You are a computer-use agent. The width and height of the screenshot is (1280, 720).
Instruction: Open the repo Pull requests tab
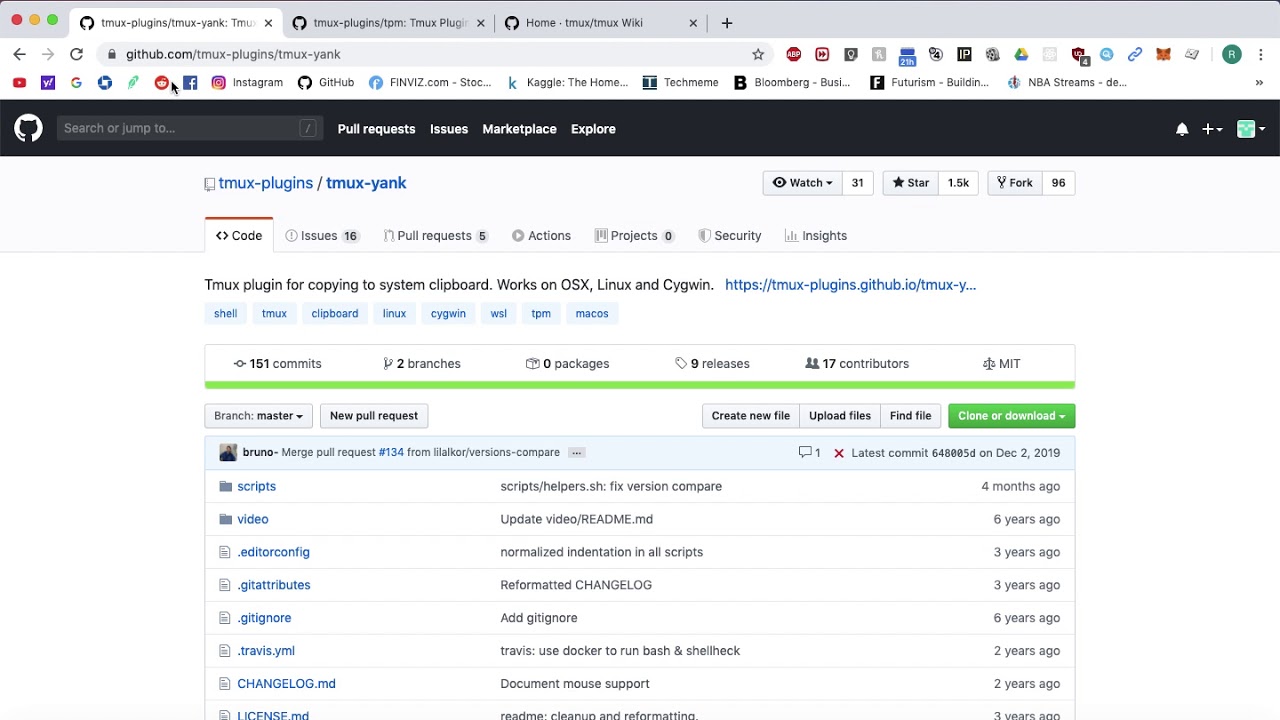(x=435, y=236)
